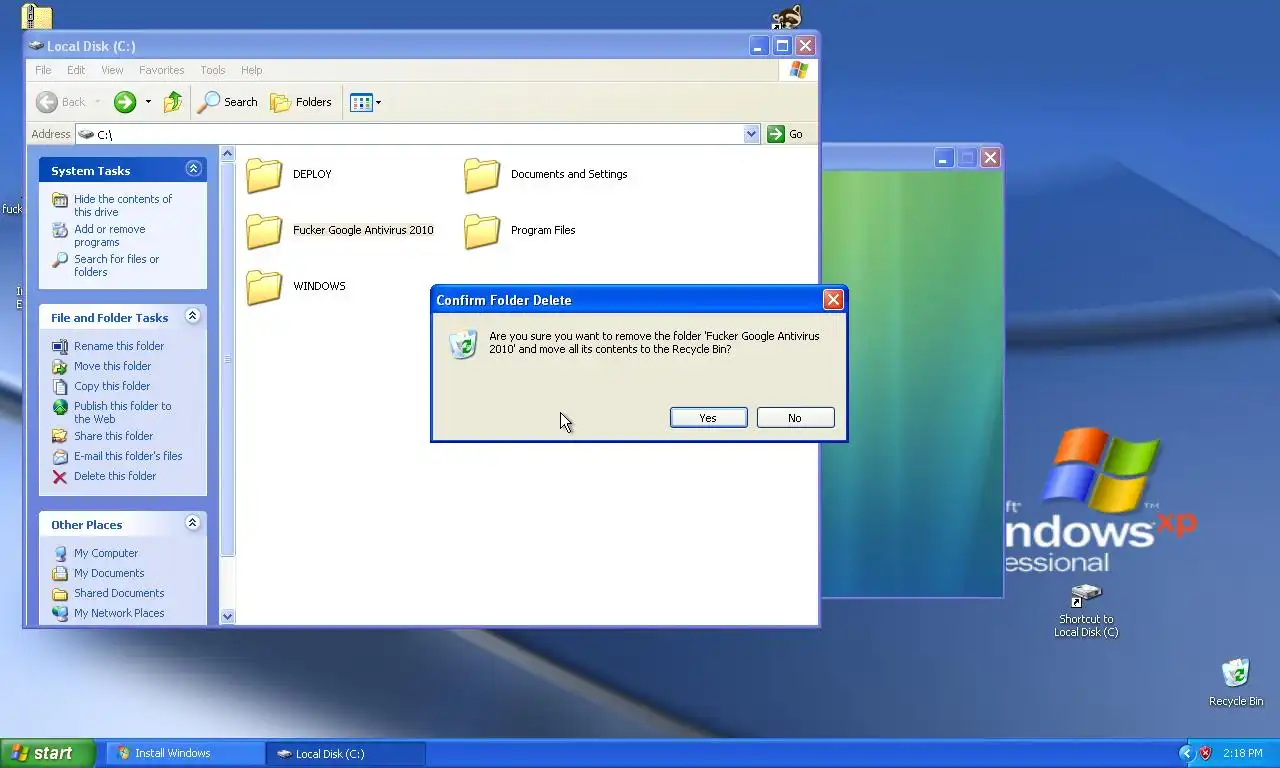Open the Search toolbar button

coord(228,102)
